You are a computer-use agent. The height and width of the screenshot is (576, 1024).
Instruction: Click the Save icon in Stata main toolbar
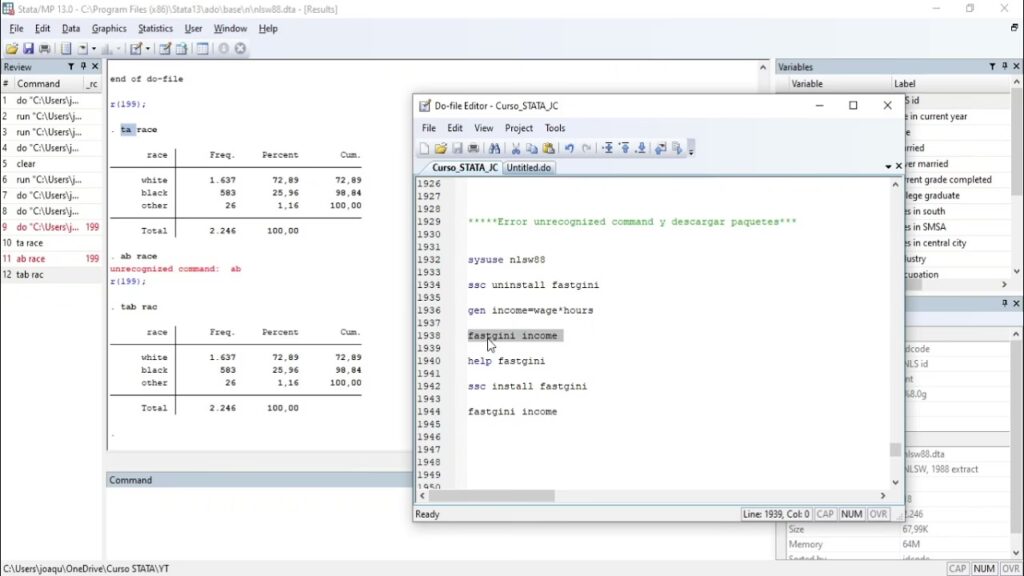tap(28, 48)
